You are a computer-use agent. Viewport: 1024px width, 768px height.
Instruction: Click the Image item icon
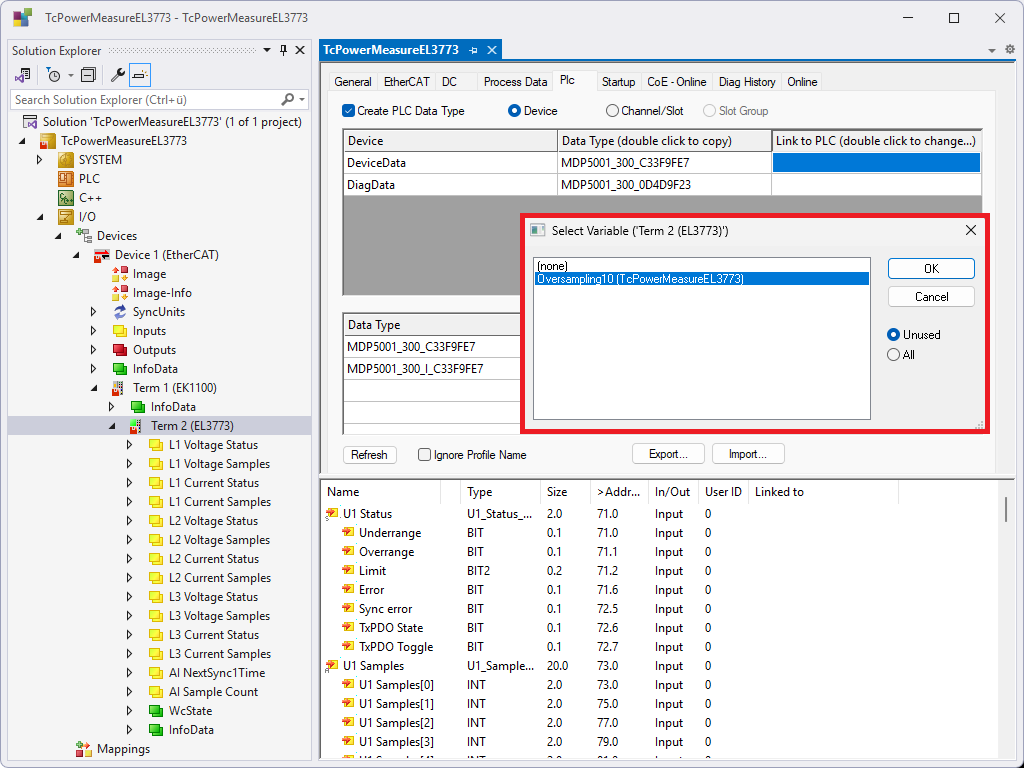(120, 274)
